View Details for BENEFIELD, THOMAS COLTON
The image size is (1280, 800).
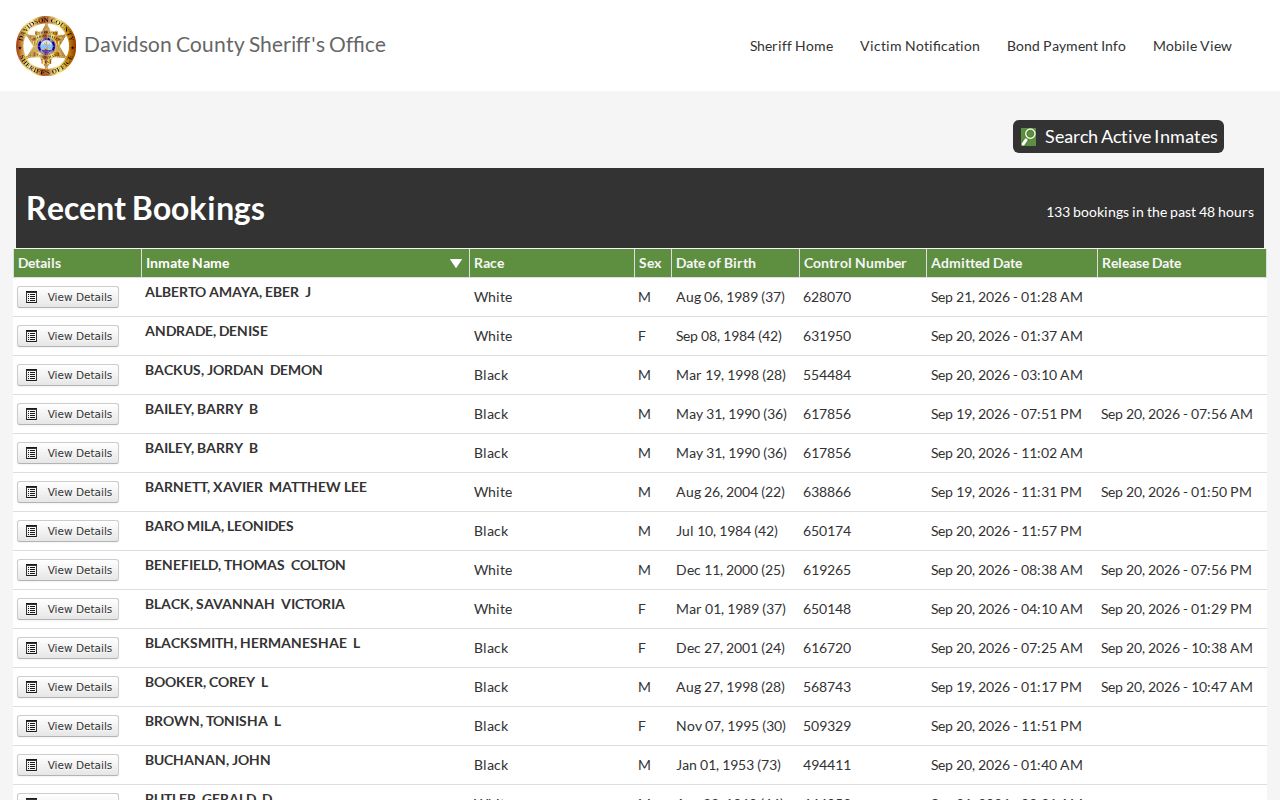coord(68,570)
